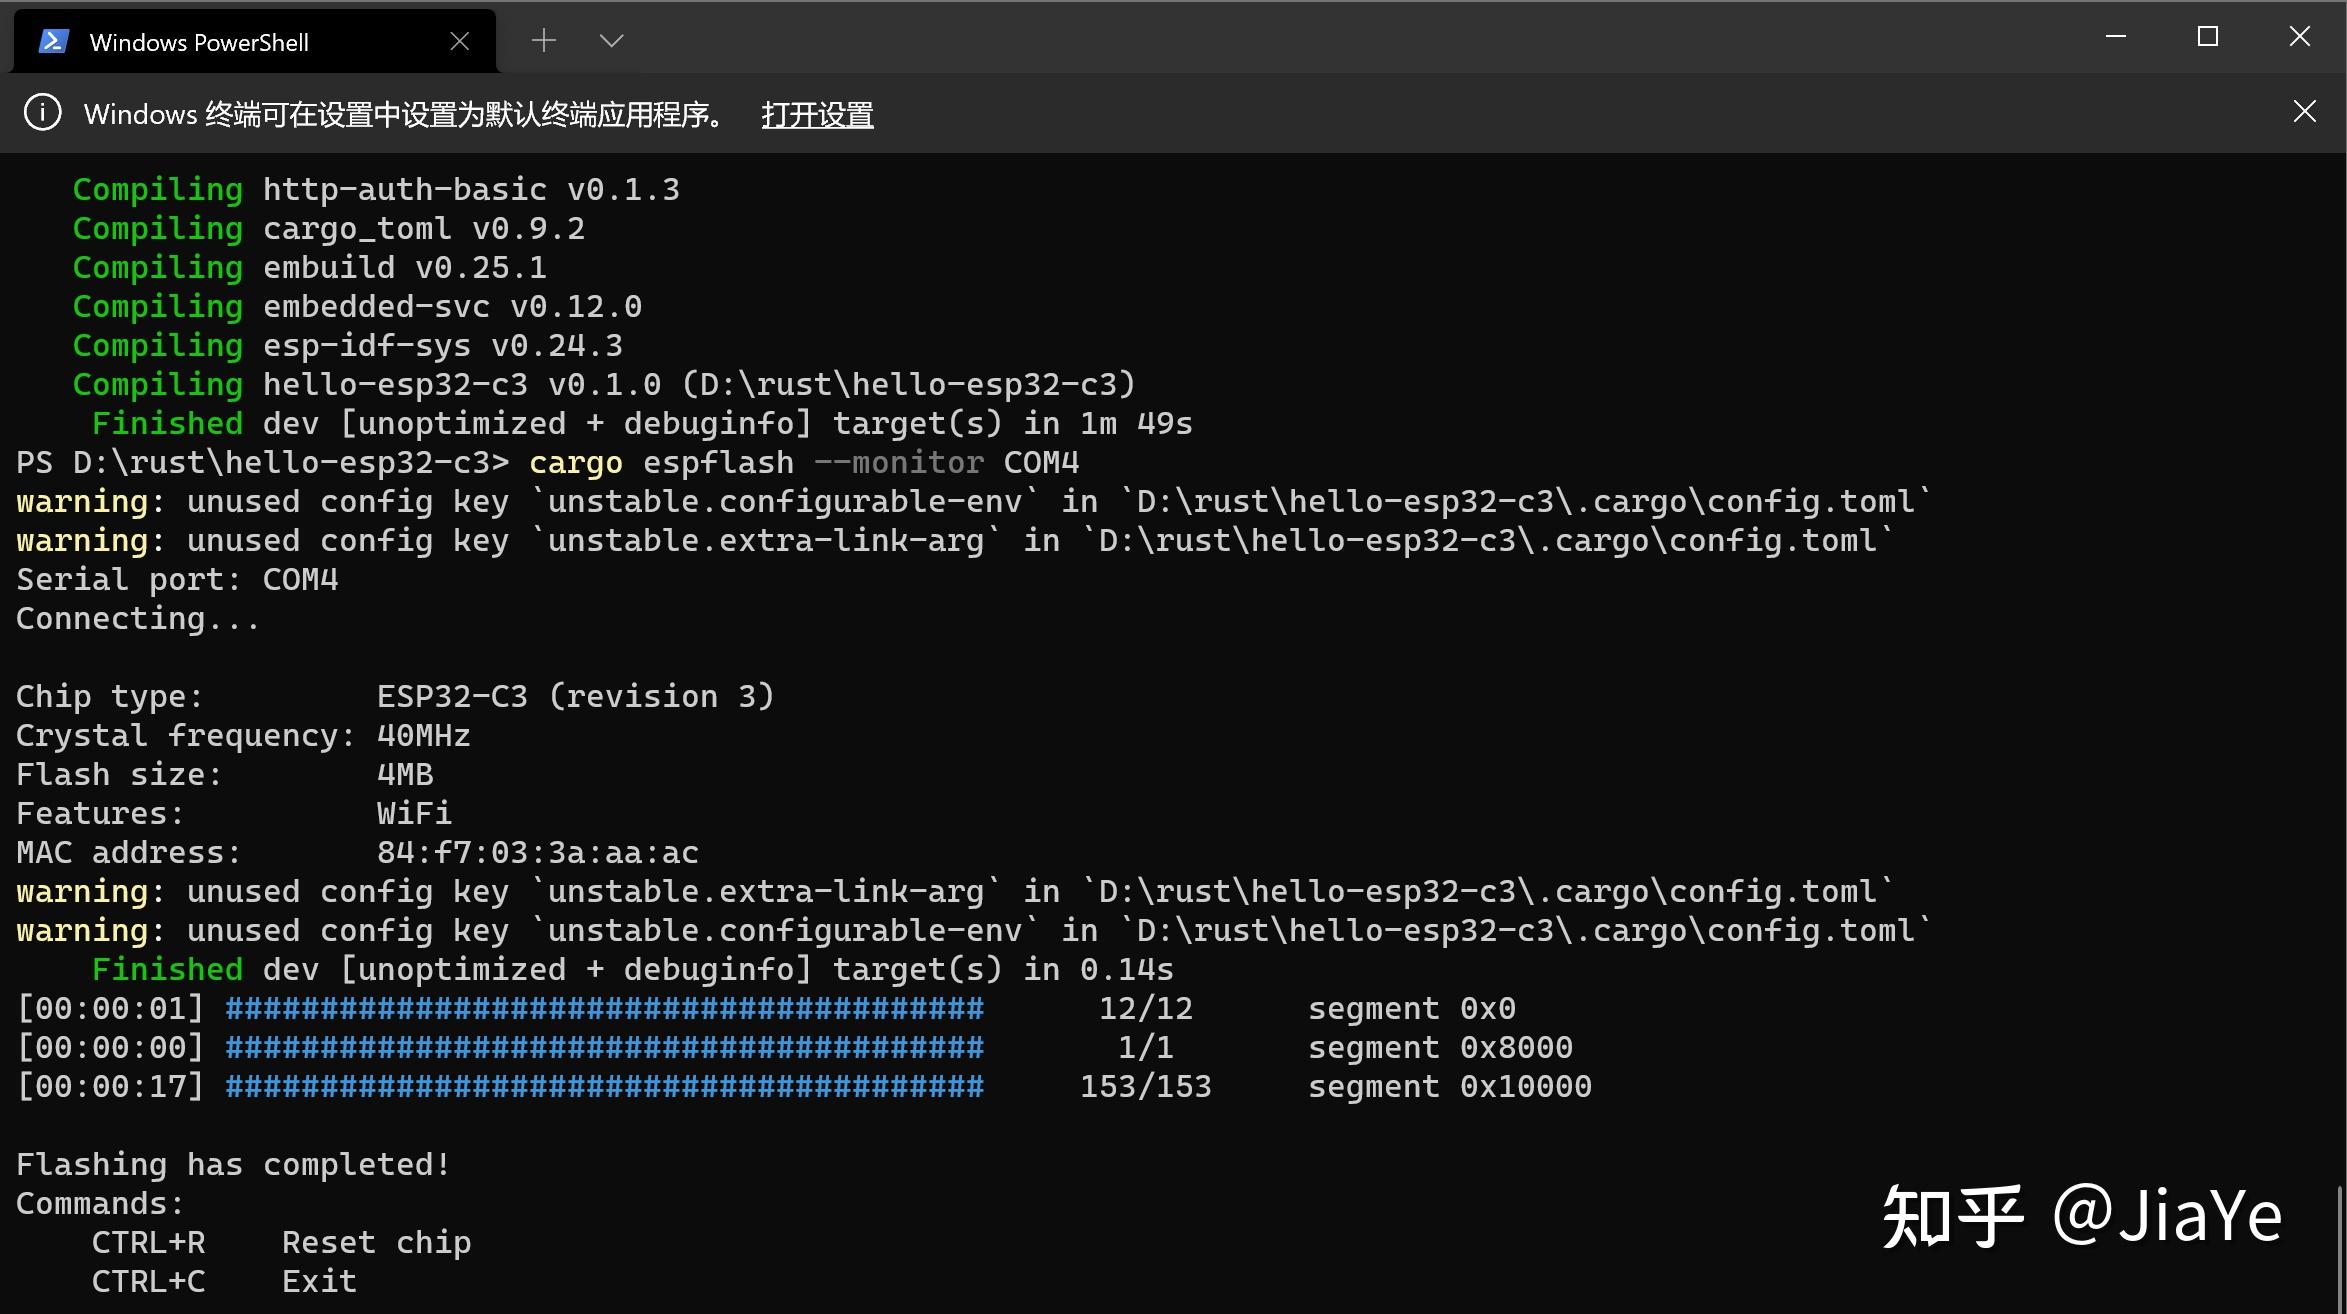Click the '[00:00:17]' elapsed time
Image resolution: width=2347 pixels, height=1314 pixels.
110,1086
